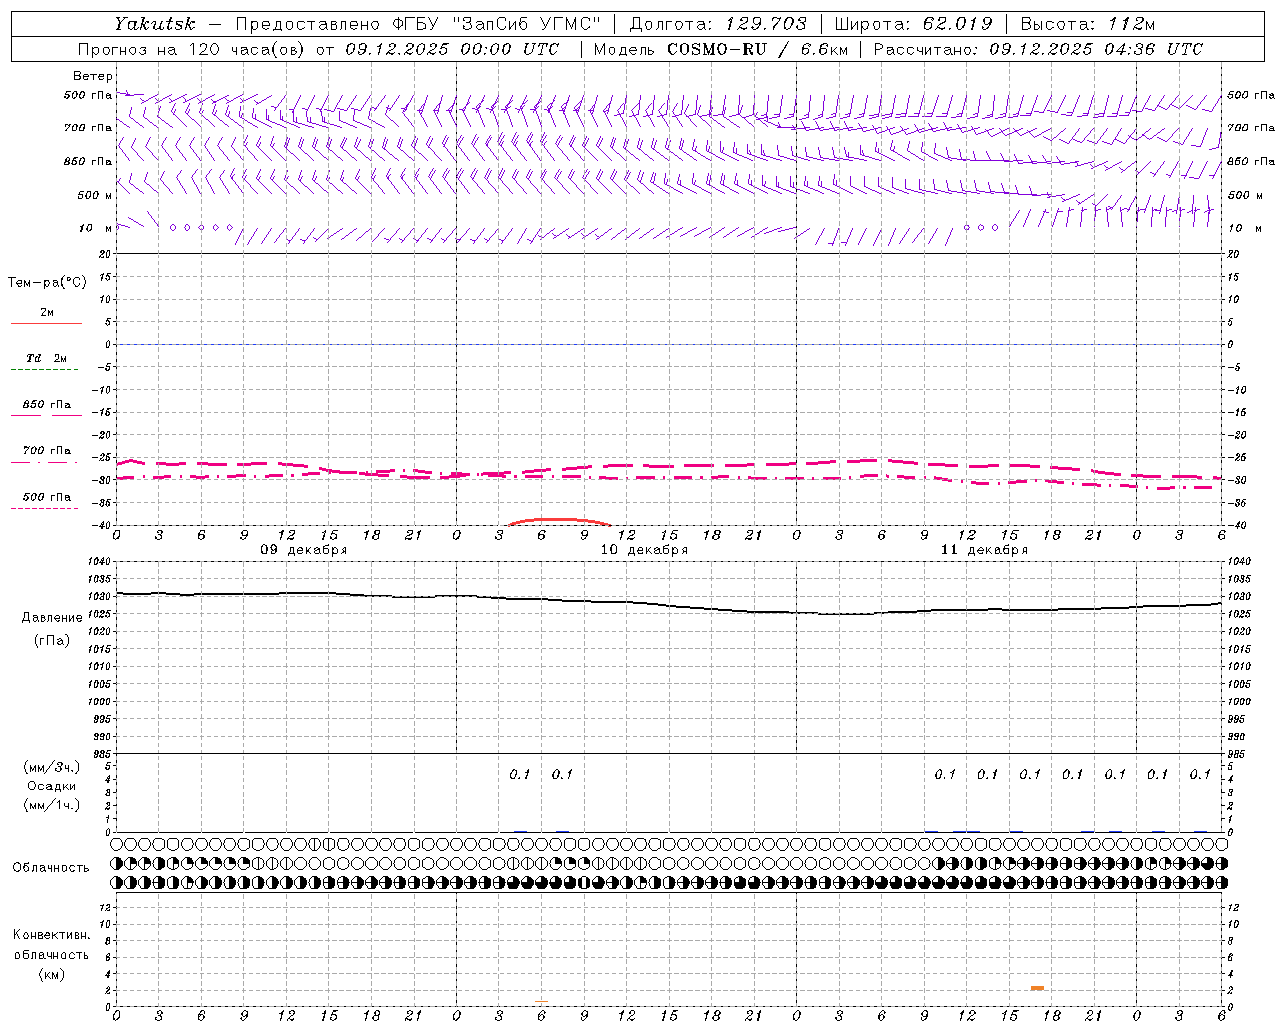The image size is (1280, 1024).
Task: Click the '10 м' wind level label on left
Action: (x=96, y=229)
